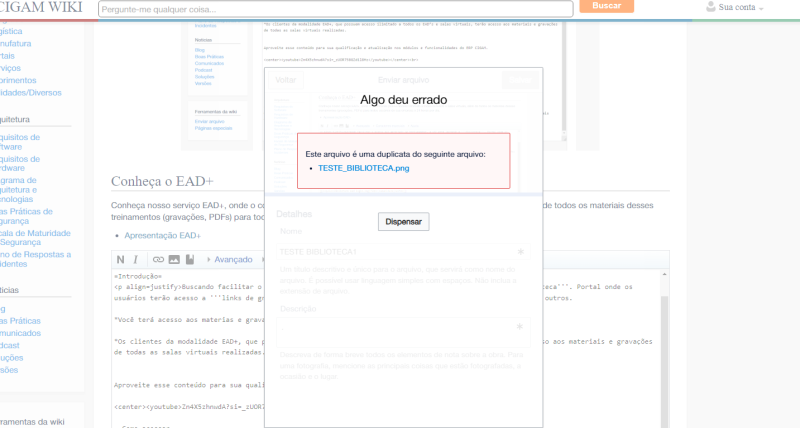Focus the 'Pergunte-me qualquer coisa' search field
800x428 pixels.
[x=335, y=9]
